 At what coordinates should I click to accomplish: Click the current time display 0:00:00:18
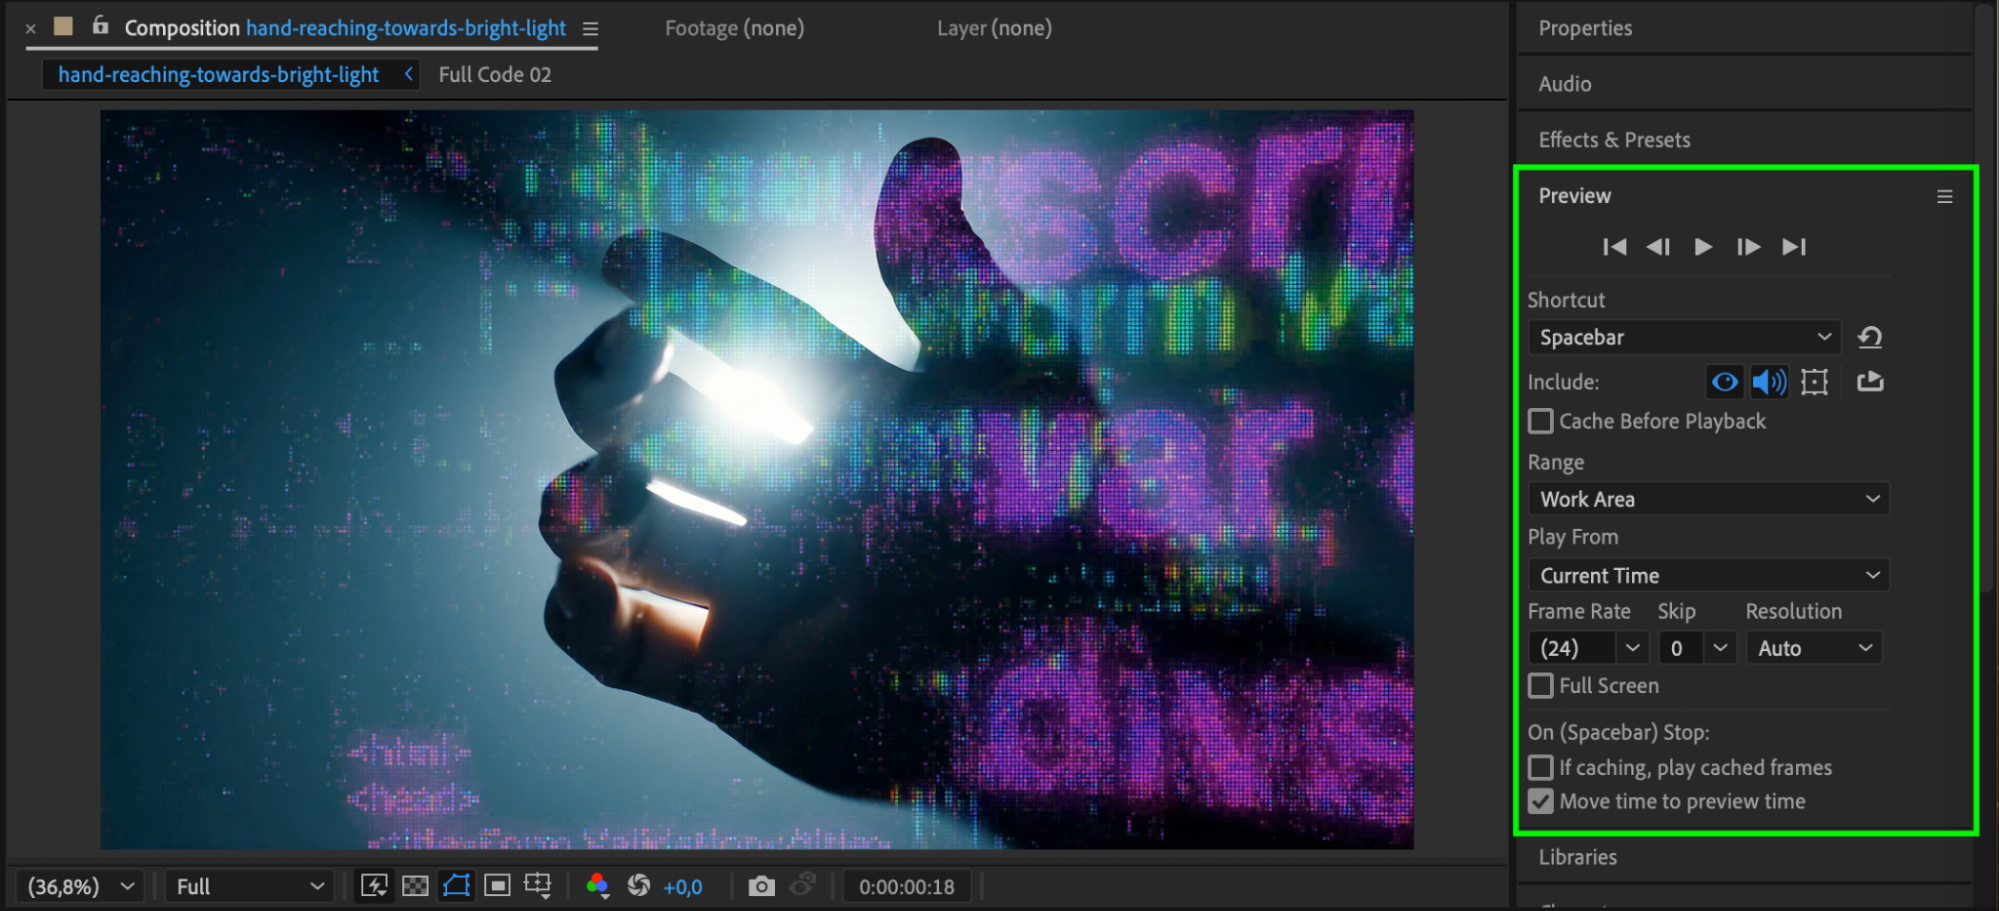tap(906, 887)
